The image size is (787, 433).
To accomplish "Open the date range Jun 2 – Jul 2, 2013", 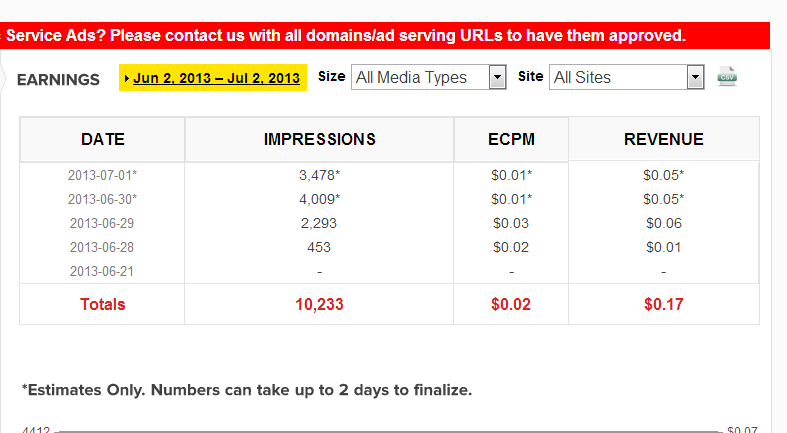I will [x=216, y=78].
